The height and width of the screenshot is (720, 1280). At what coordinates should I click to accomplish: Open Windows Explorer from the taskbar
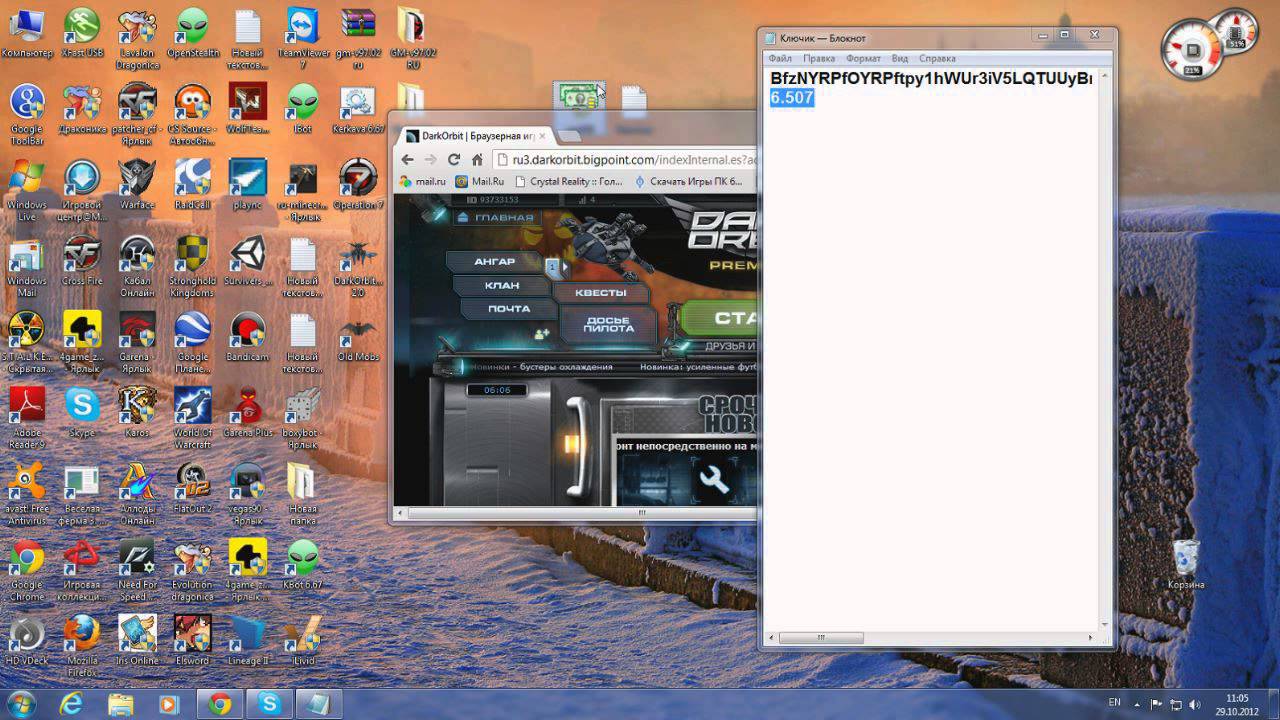(x=120, y=704)
